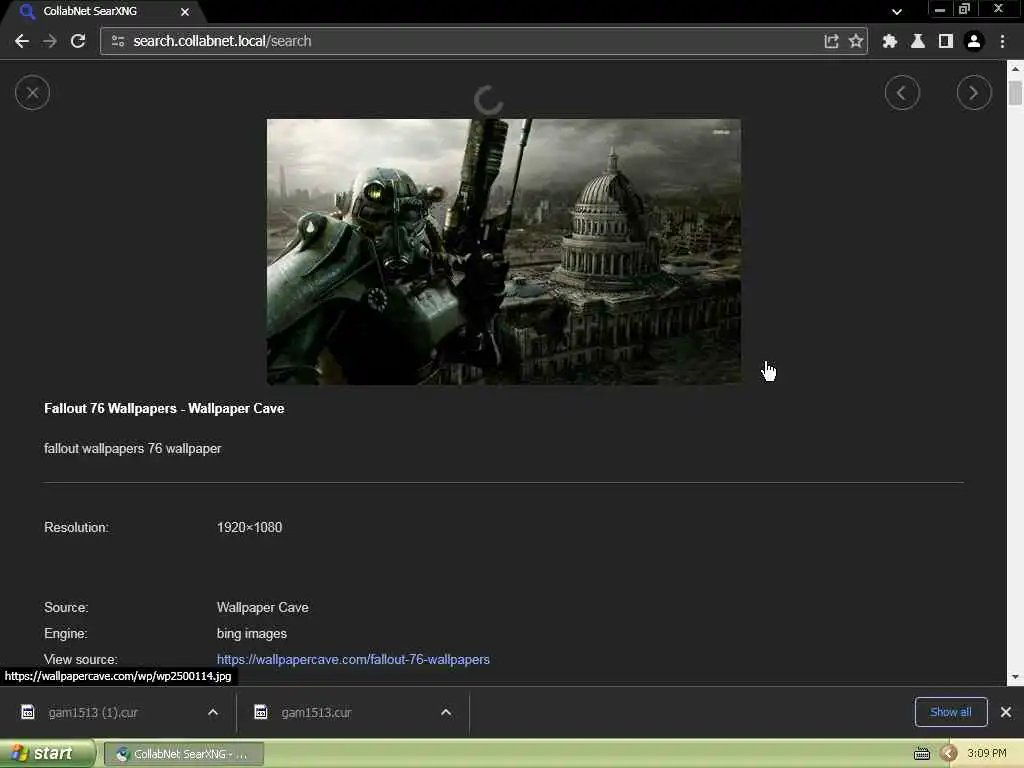Viewport: 1024px width, 768px height.
Task: Go to the previous image result
Action: (902, 93)
